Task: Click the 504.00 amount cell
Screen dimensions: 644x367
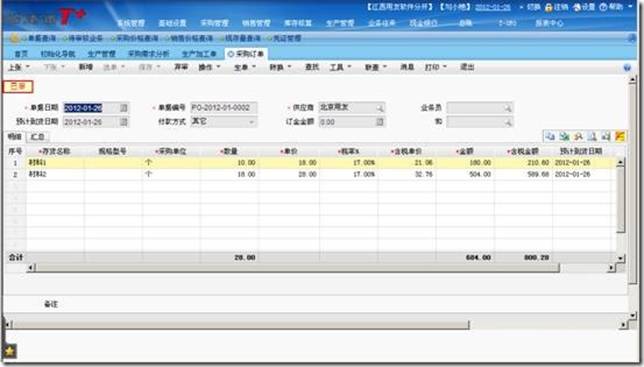Action: (x=480, y=174)
